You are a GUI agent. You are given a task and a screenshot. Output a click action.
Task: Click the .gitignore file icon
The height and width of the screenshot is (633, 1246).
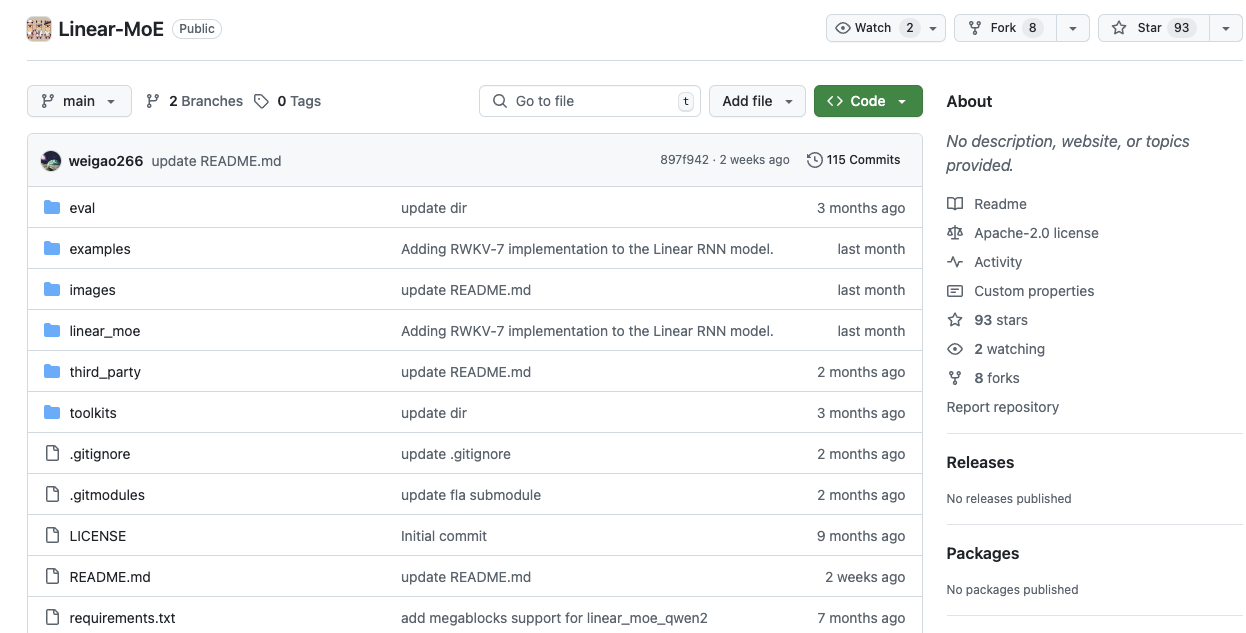click(x=52, y=454)
